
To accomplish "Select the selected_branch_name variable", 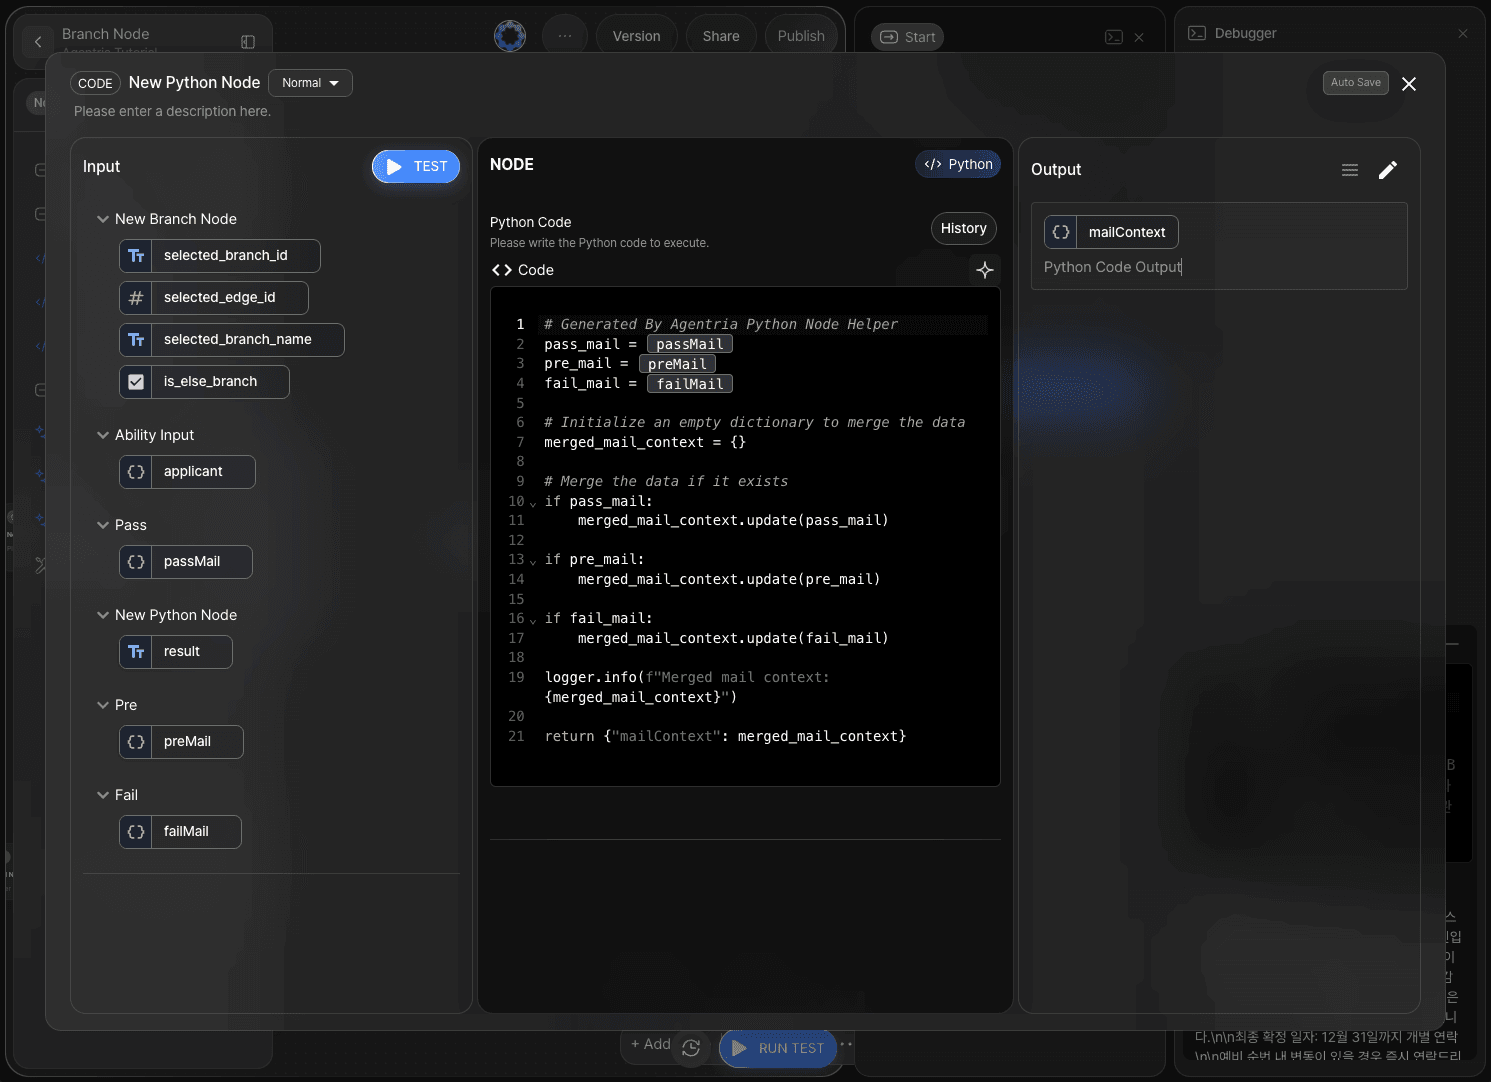I will click(x=232, y=340).
